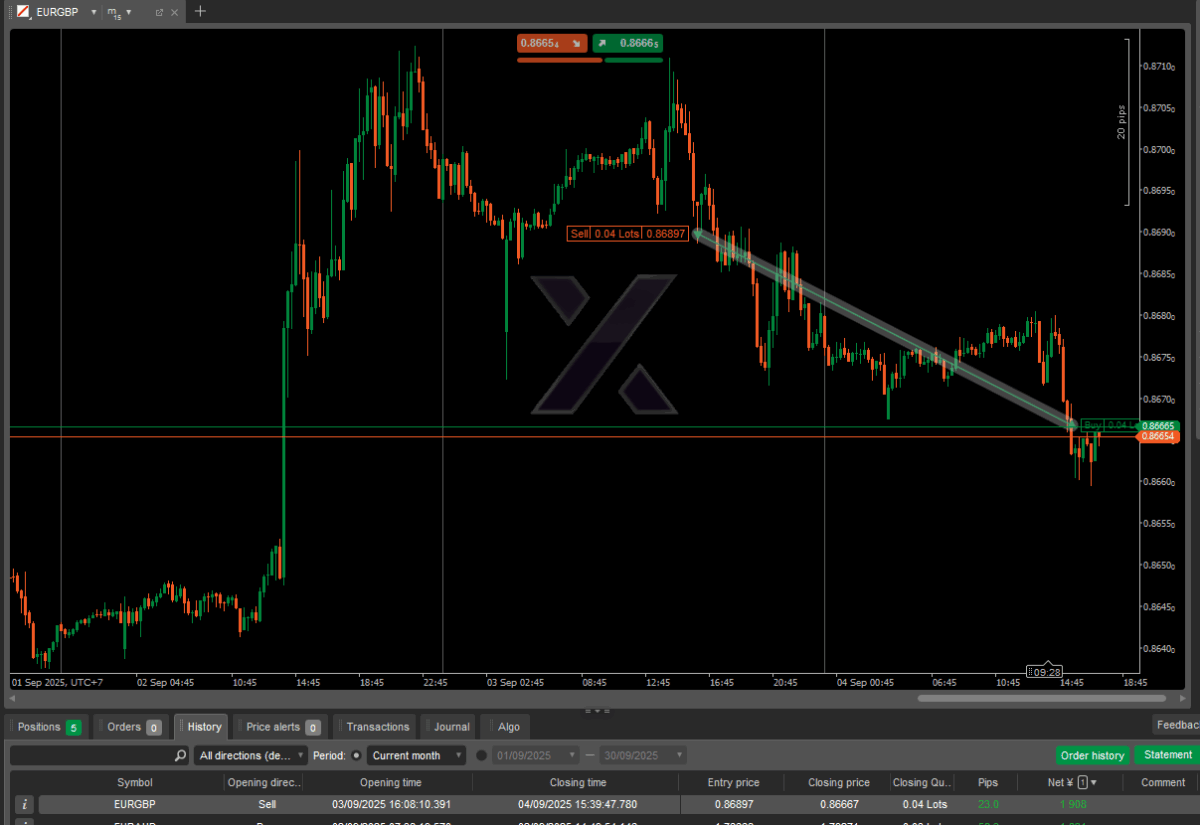The height and width of the screenshot is (825, 1200).
Task: Open info for the EURGBP history row
Action: coord(25,805)
